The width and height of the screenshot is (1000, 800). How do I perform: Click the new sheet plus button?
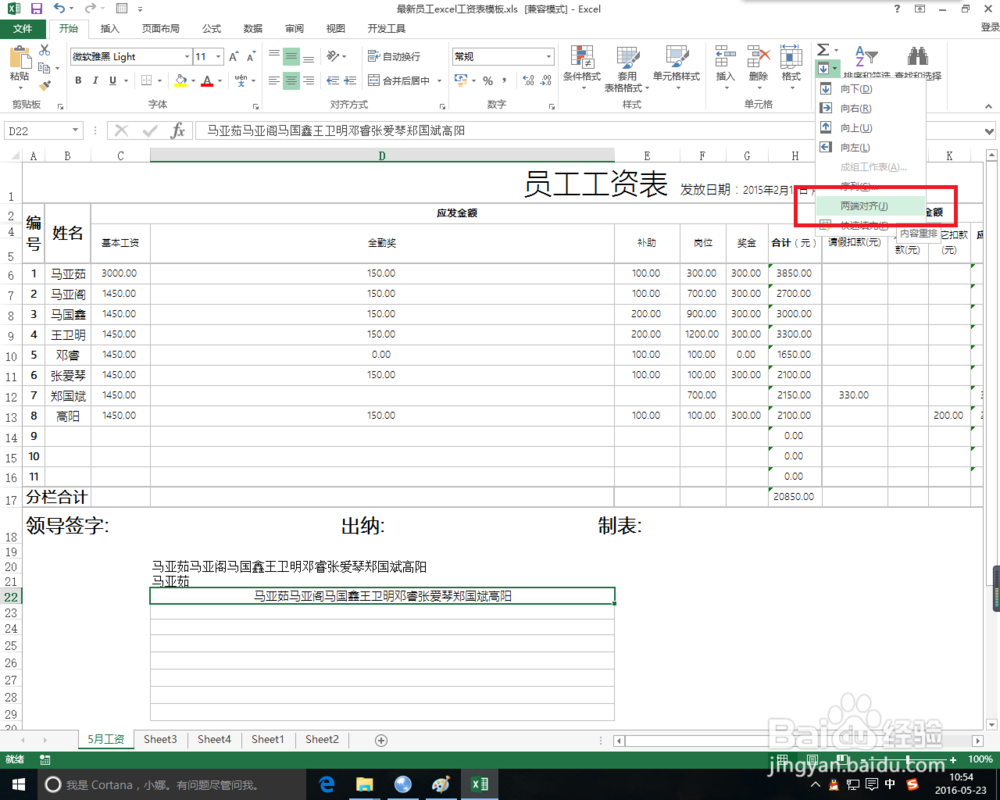point(381,740)
